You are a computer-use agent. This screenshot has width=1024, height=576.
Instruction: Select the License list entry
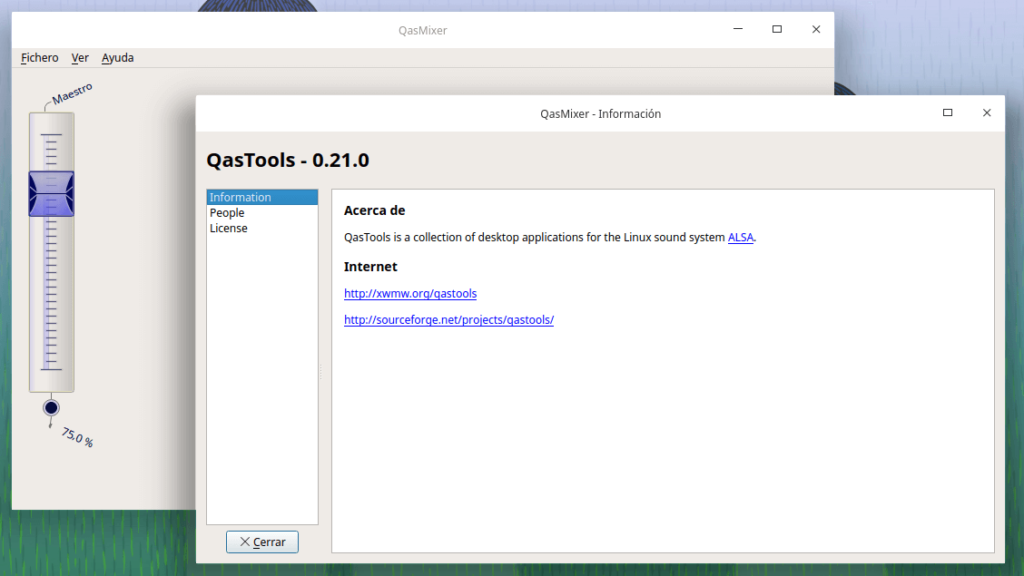click(262, 229)
